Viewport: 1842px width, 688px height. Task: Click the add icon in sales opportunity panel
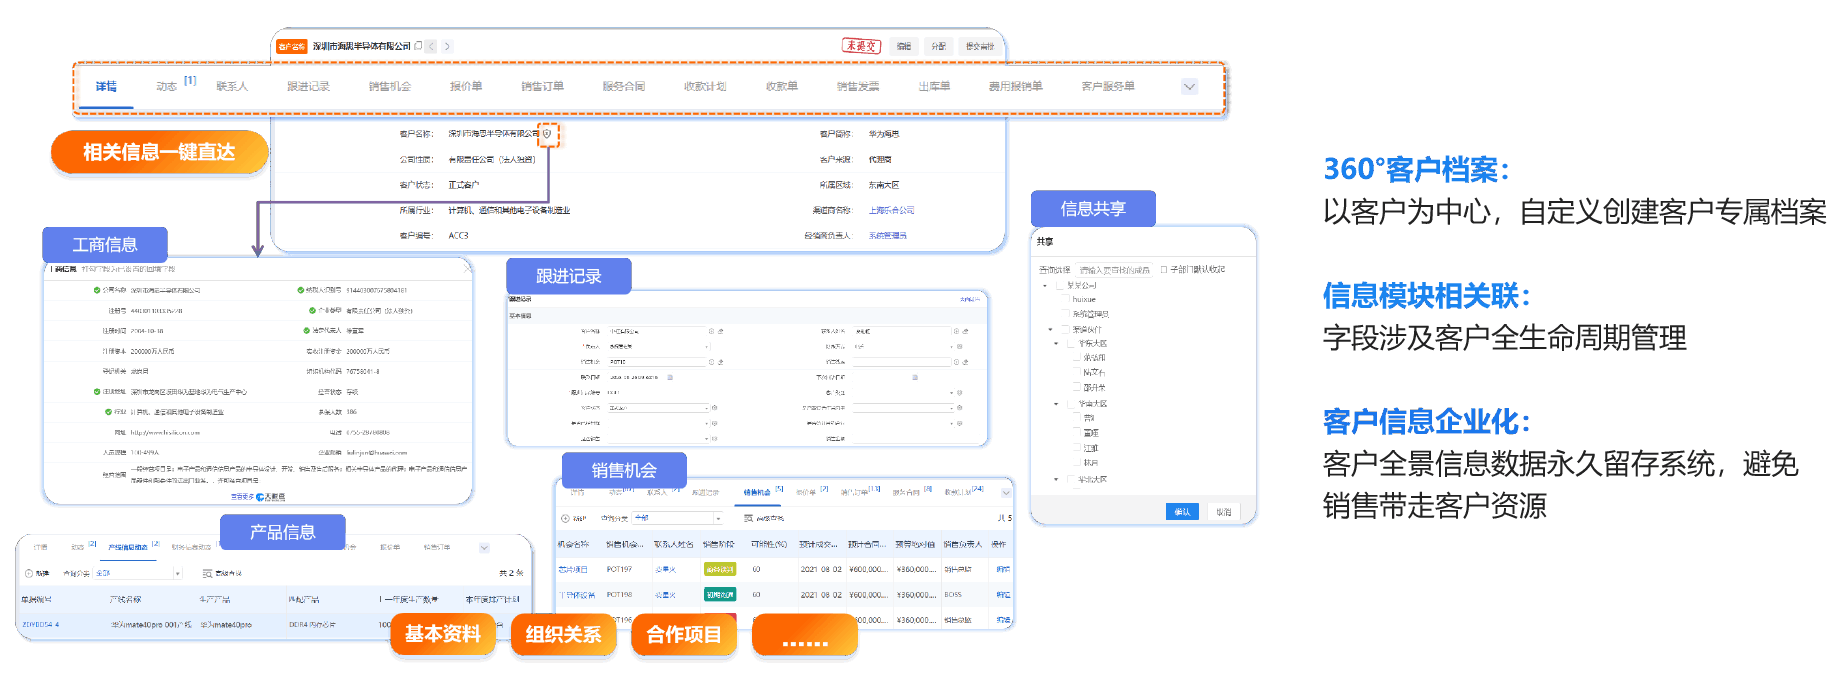567,518
